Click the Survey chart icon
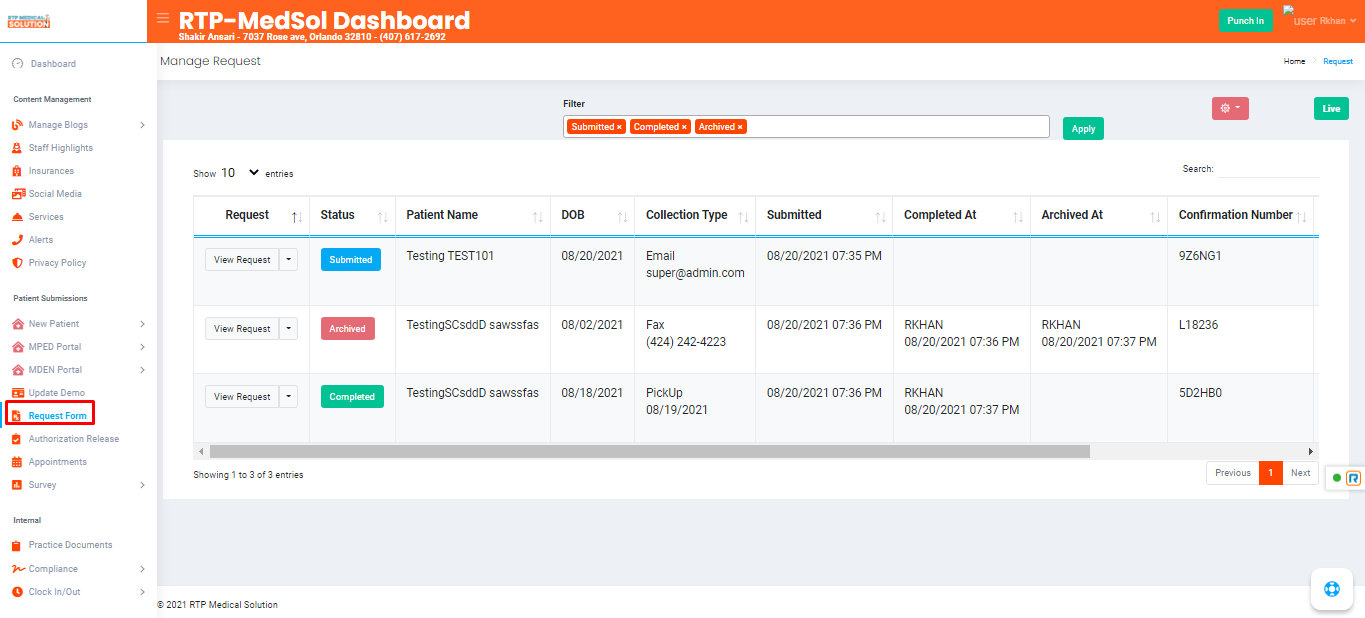1365x618 pixels. click(17, 485)
